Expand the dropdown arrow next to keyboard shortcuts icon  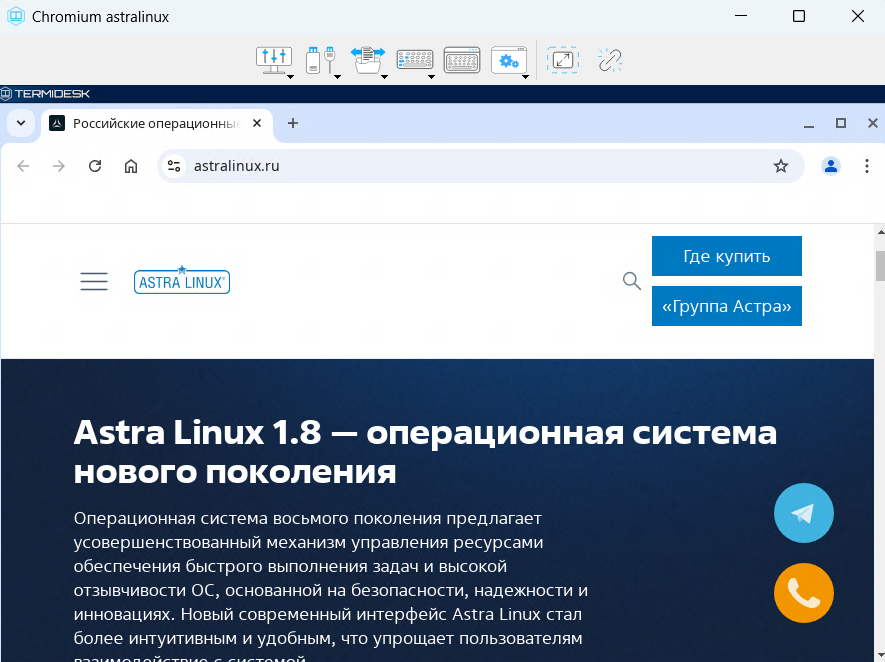(x=431, y=75)
